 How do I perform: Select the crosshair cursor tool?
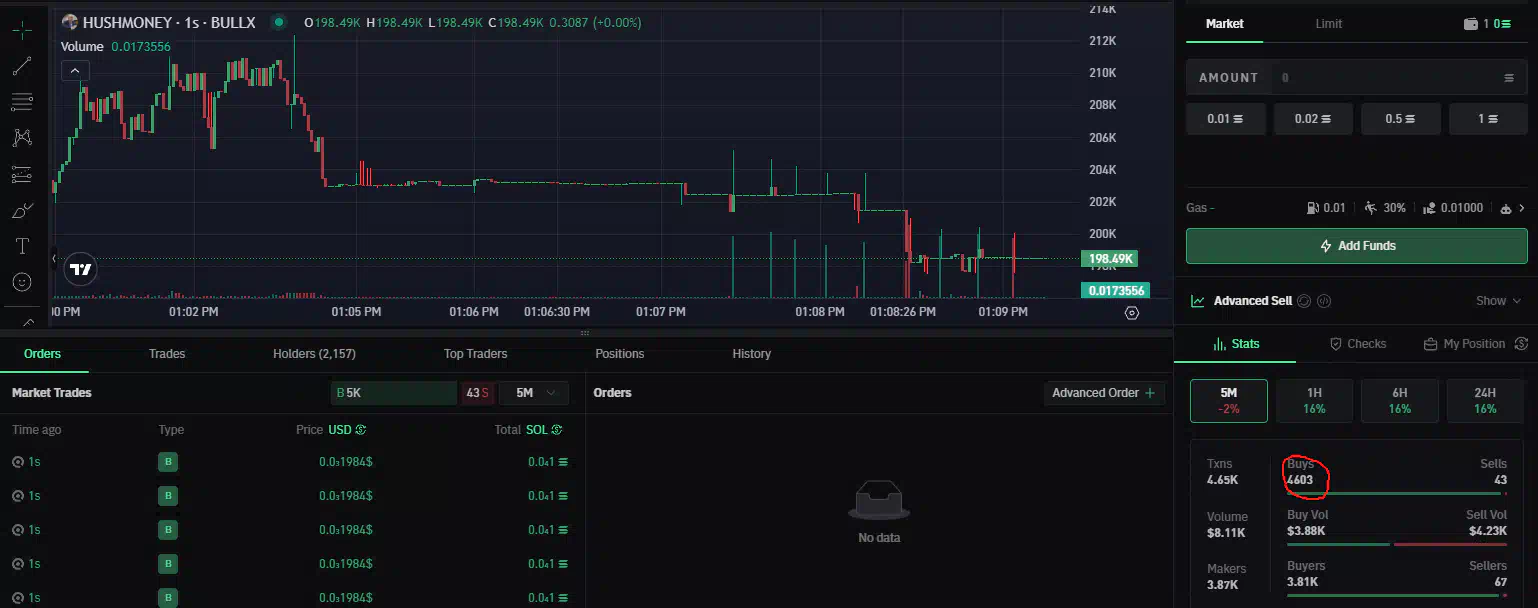pos(22,30)
